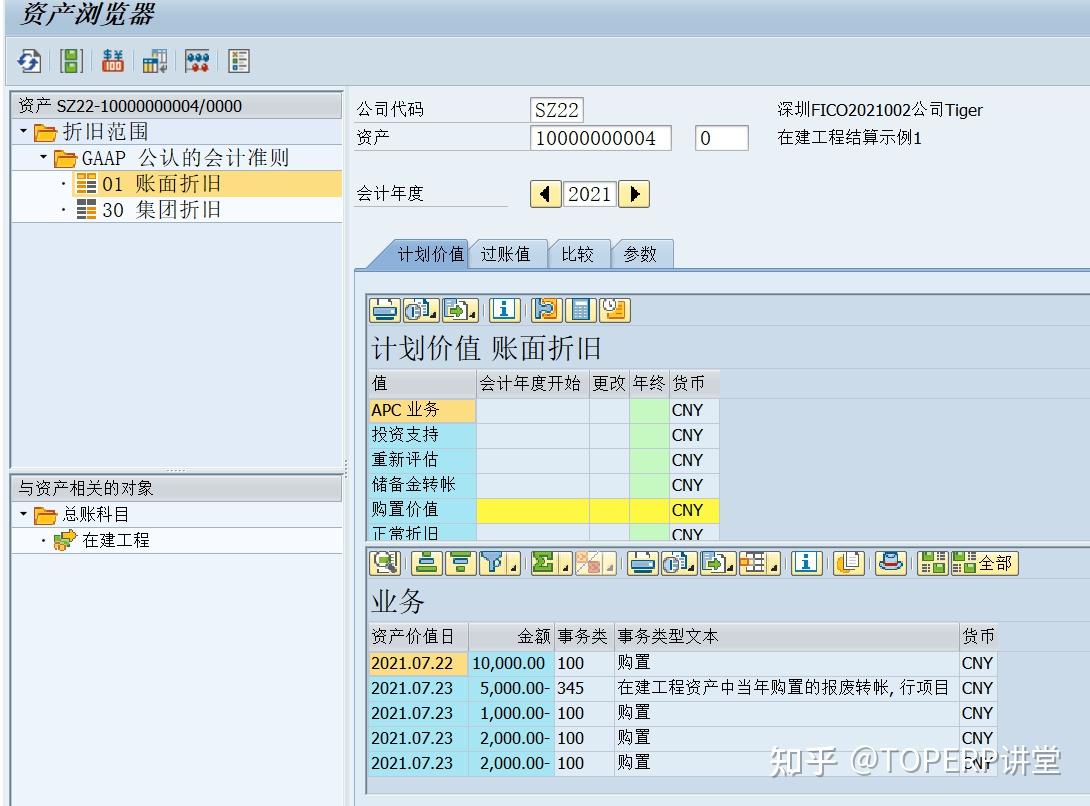Image resolution: width=1090 pixels, height=806 pixels.
Task: Click the previous year arrow button
Action: tap(545, 194)
